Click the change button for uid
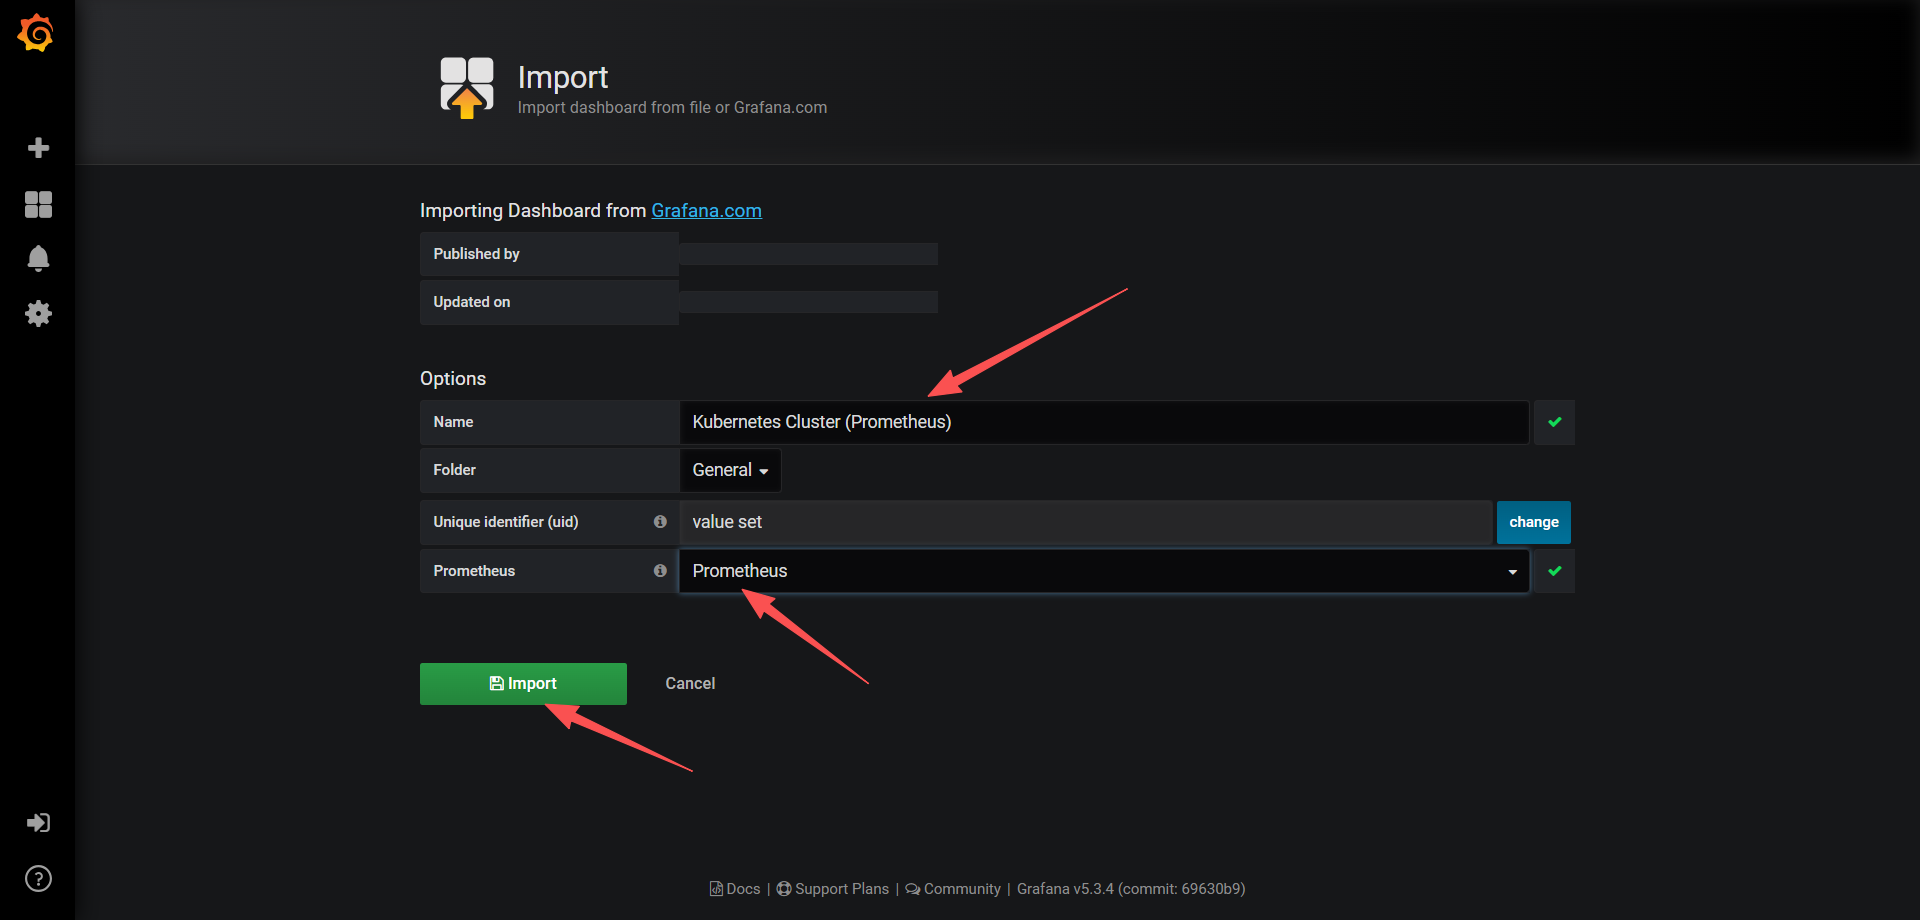The width and height of the screenshot is (1920, 920). coord(1533,522)
